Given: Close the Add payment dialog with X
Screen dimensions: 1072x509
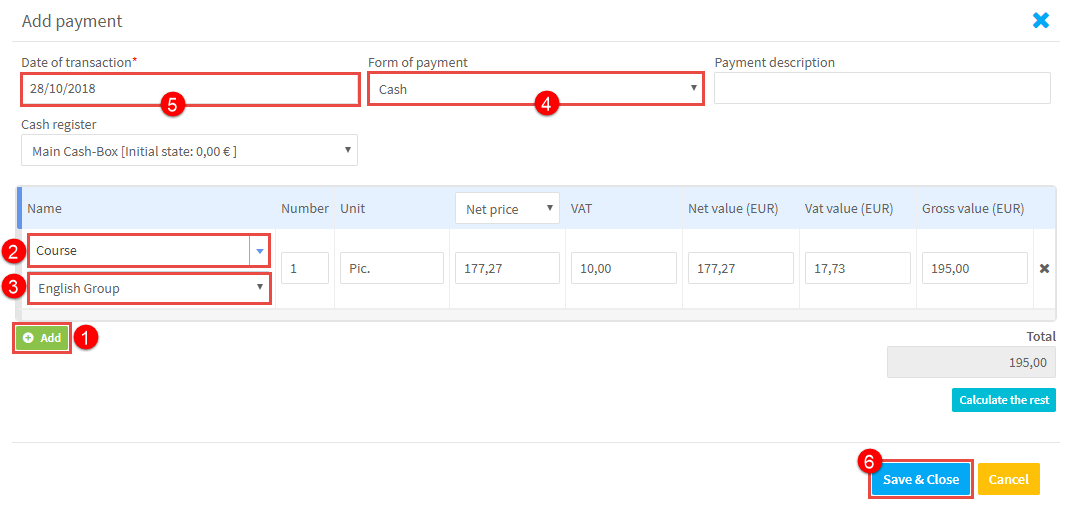Looking at the screenshot, I should coord(1041,20).
